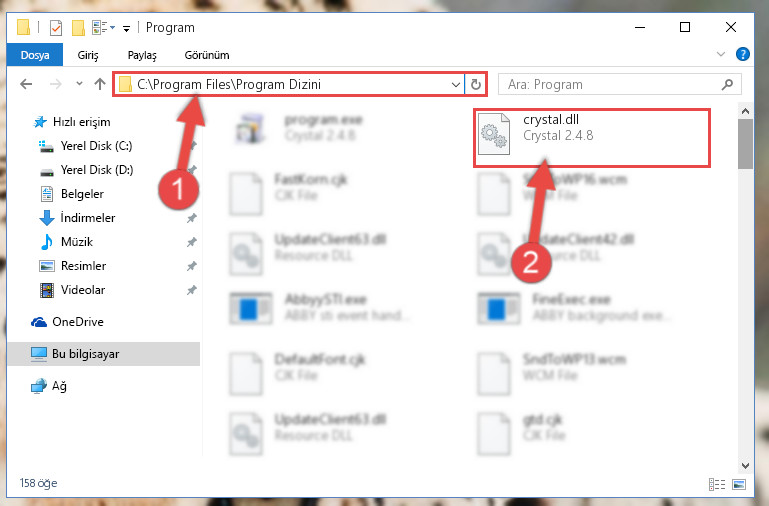Customize quick access toolbar dropdown

tap(127, 28)
